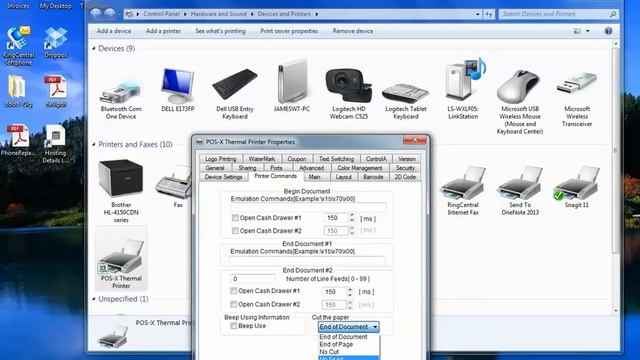The width and height of the screenshot is (640, 360).
Task: Open the Cut the paper dropdown
Action: [349, 327]
